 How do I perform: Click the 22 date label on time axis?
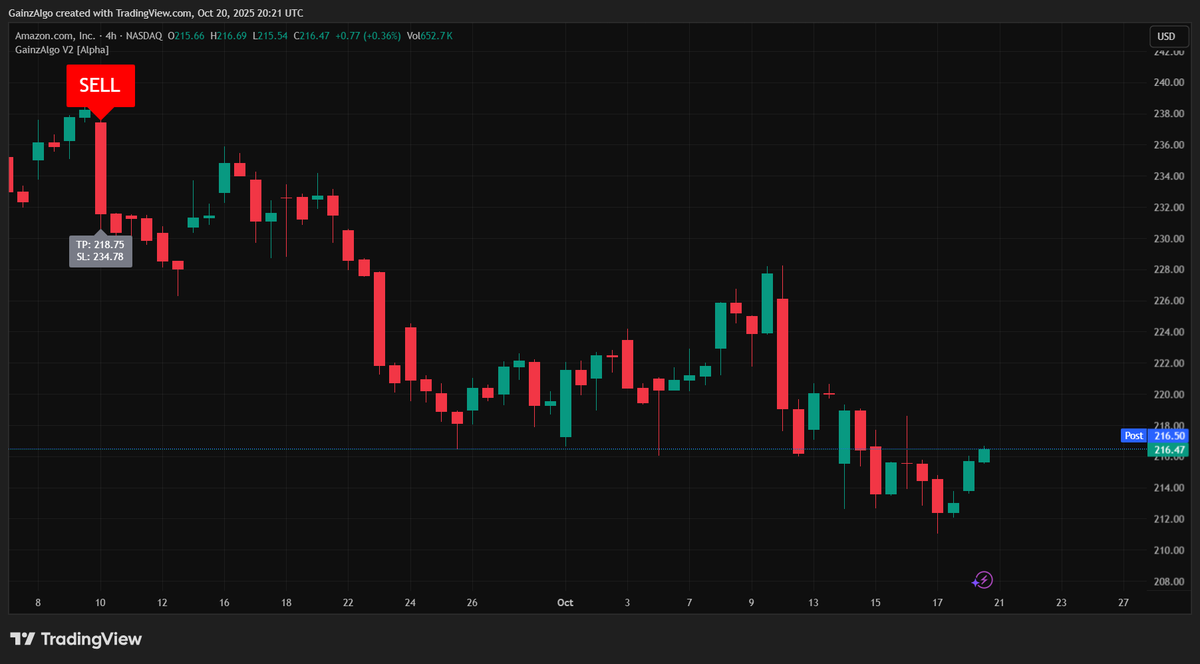click(x=348, y=603)
